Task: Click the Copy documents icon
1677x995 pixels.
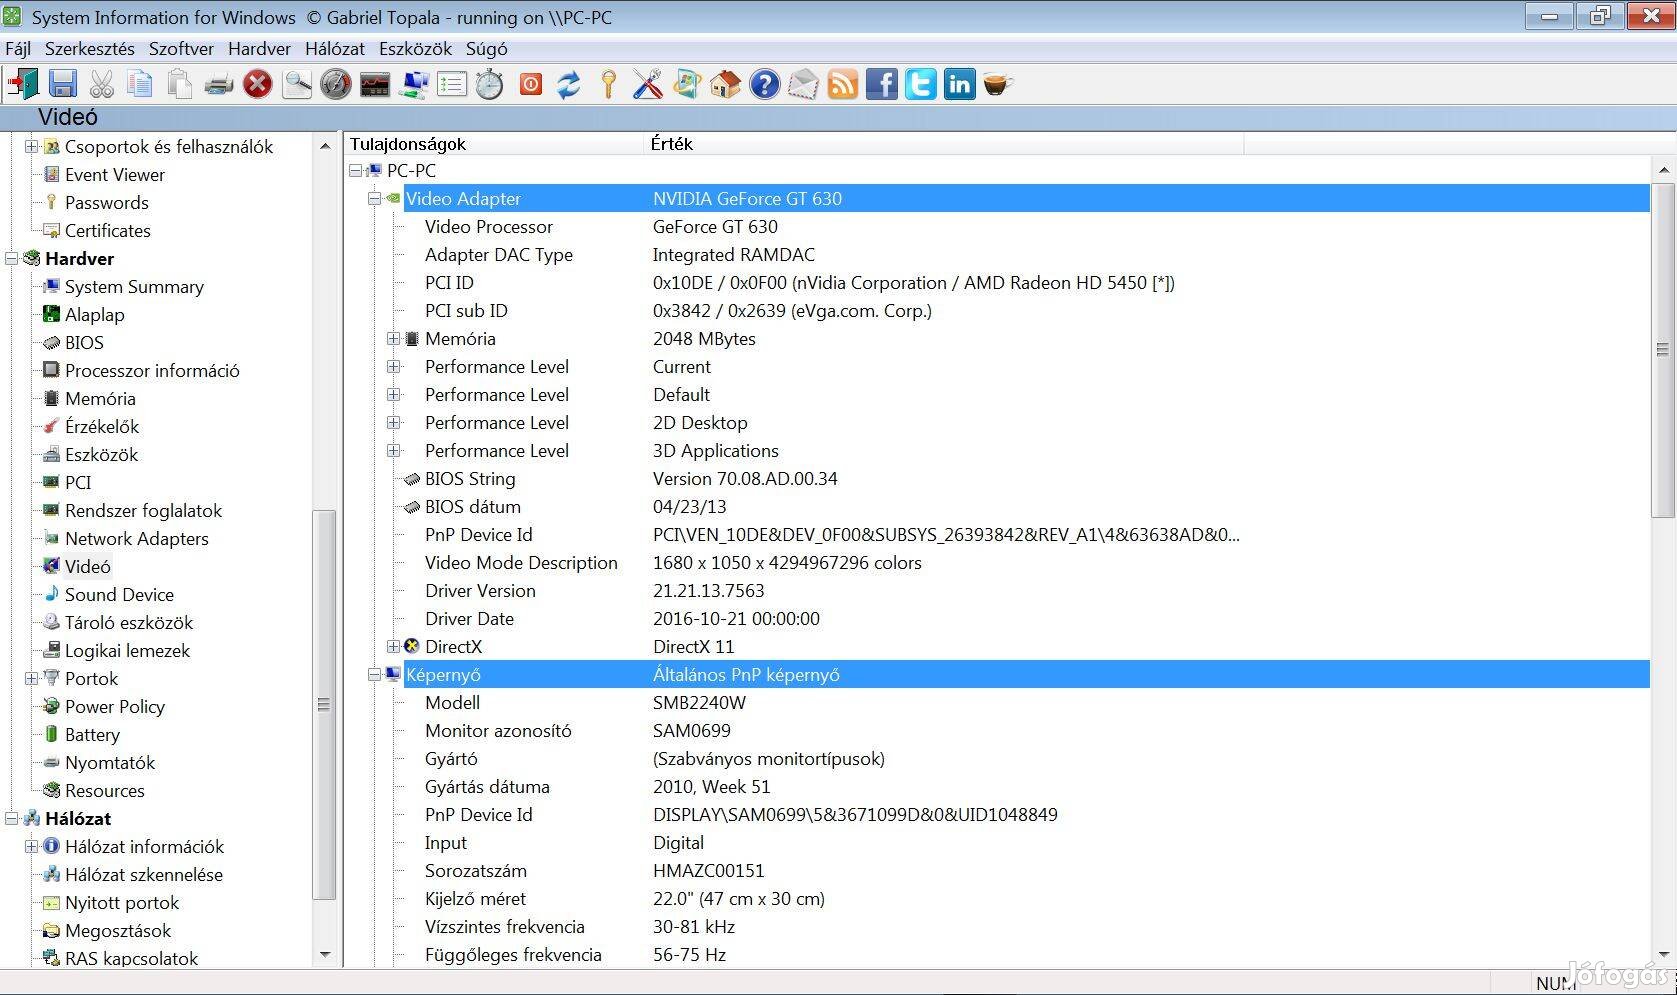Action: click(140, 84)
